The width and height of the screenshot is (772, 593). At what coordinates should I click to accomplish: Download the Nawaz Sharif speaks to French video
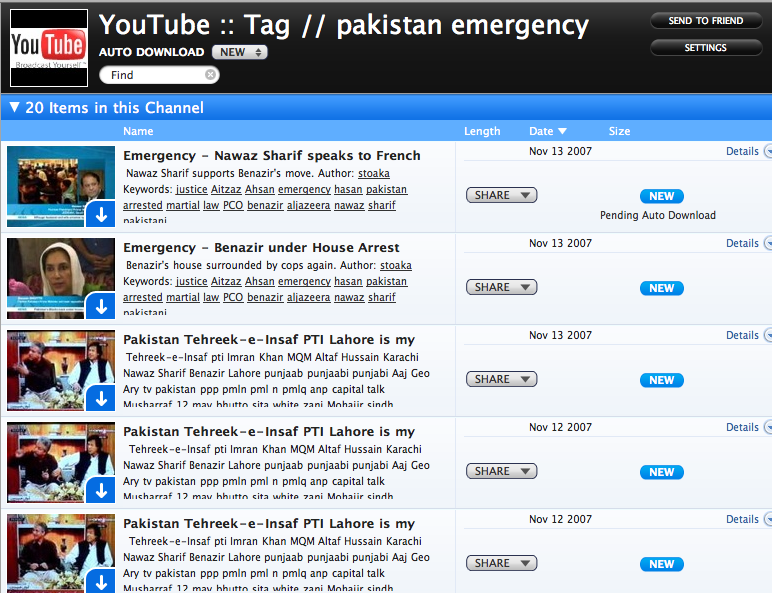101,214
